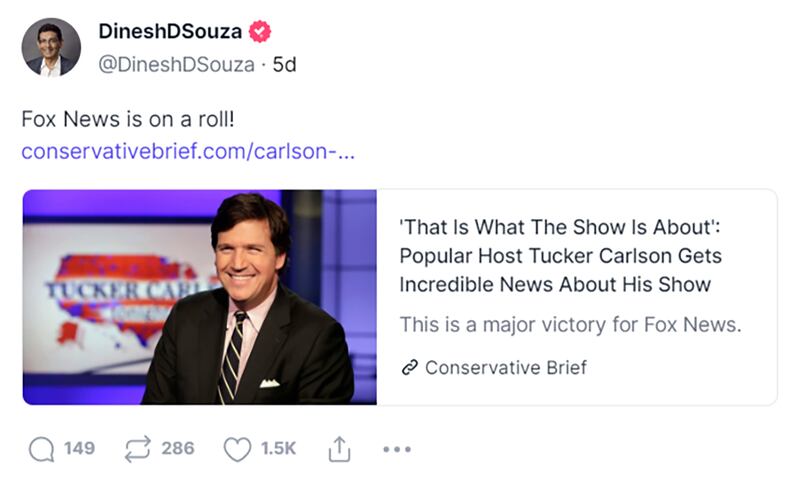Open the @DineshDSouza handle

(x=175, y=64)
